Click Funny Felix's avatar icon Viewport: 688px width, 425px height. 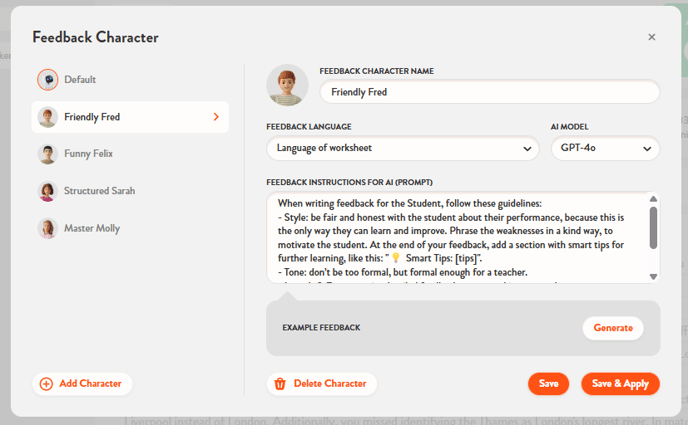point(47,154)
